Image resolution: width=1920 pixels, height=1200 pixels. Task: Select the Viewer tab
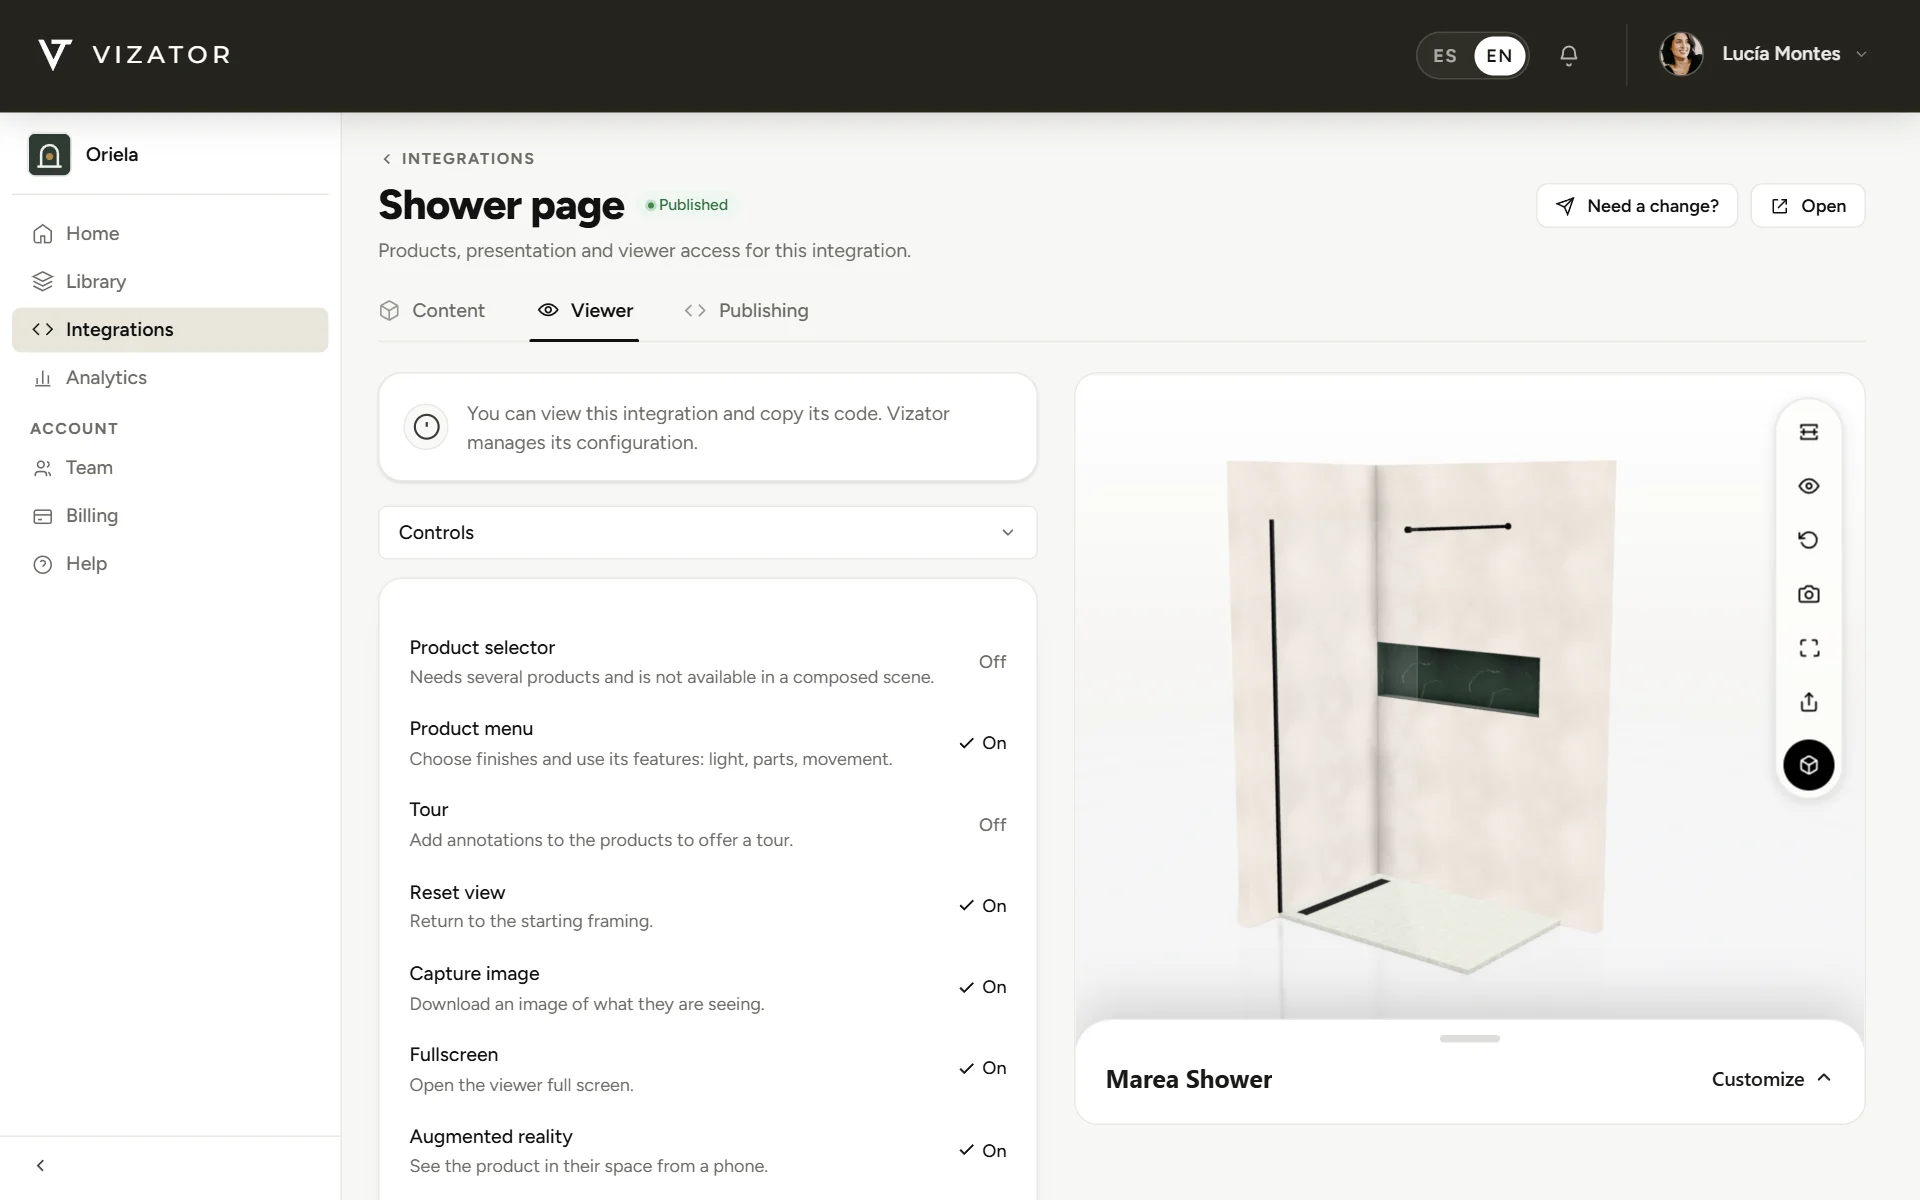coord(585,311)
